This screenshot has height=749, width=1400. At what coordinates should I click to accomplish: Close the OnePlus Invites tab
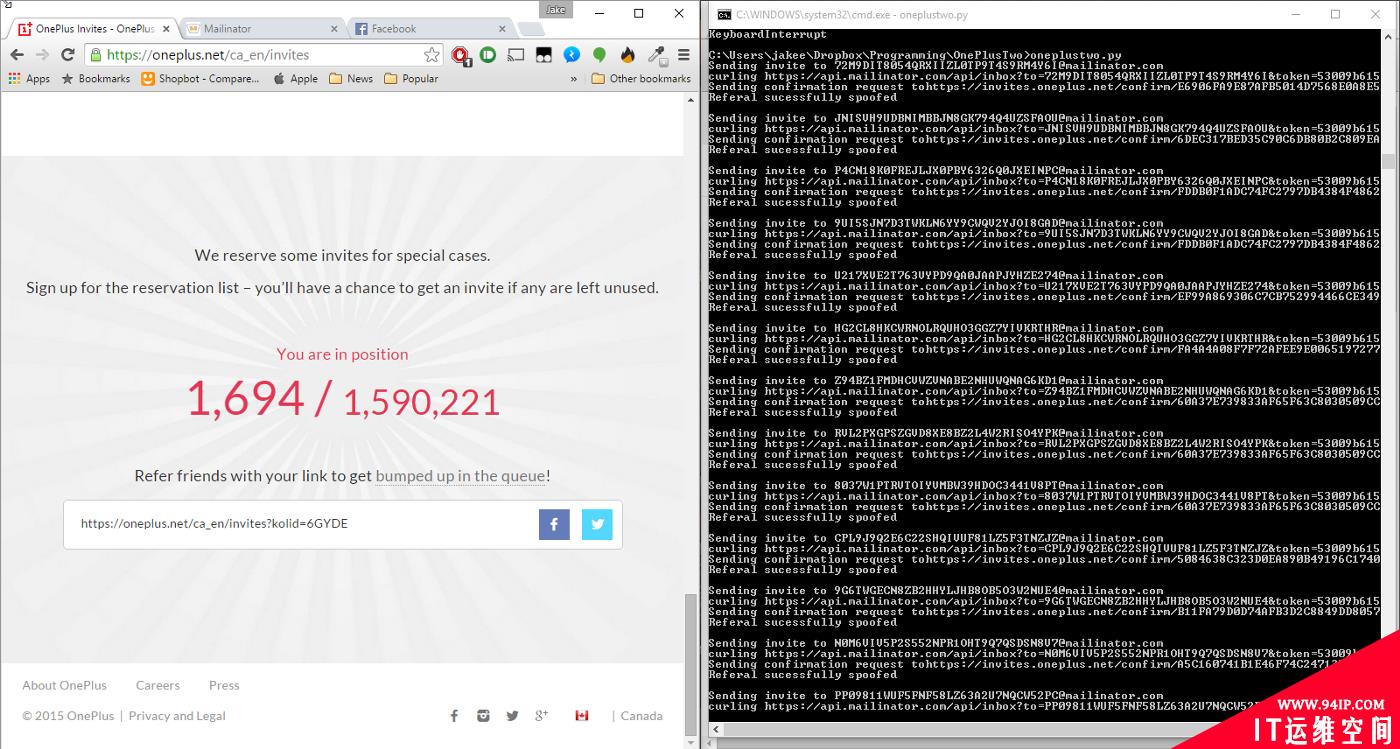pyautogui.click(x=164, y=29)
